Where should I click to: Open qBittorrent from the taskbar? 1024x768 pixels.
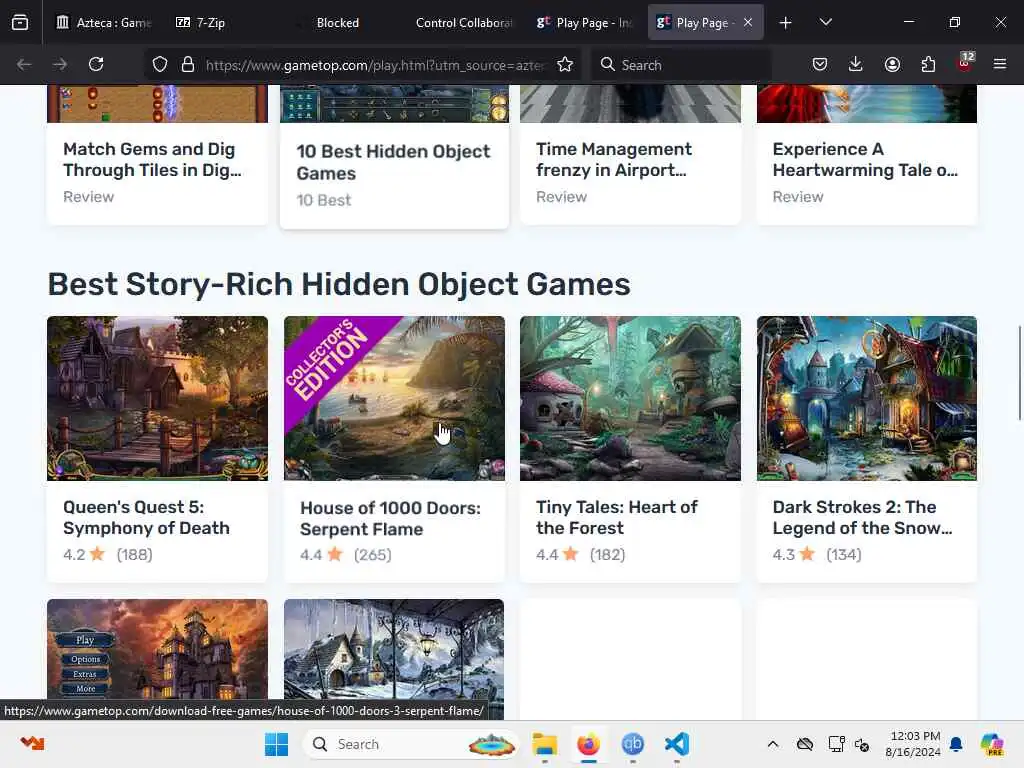(632, 744)
